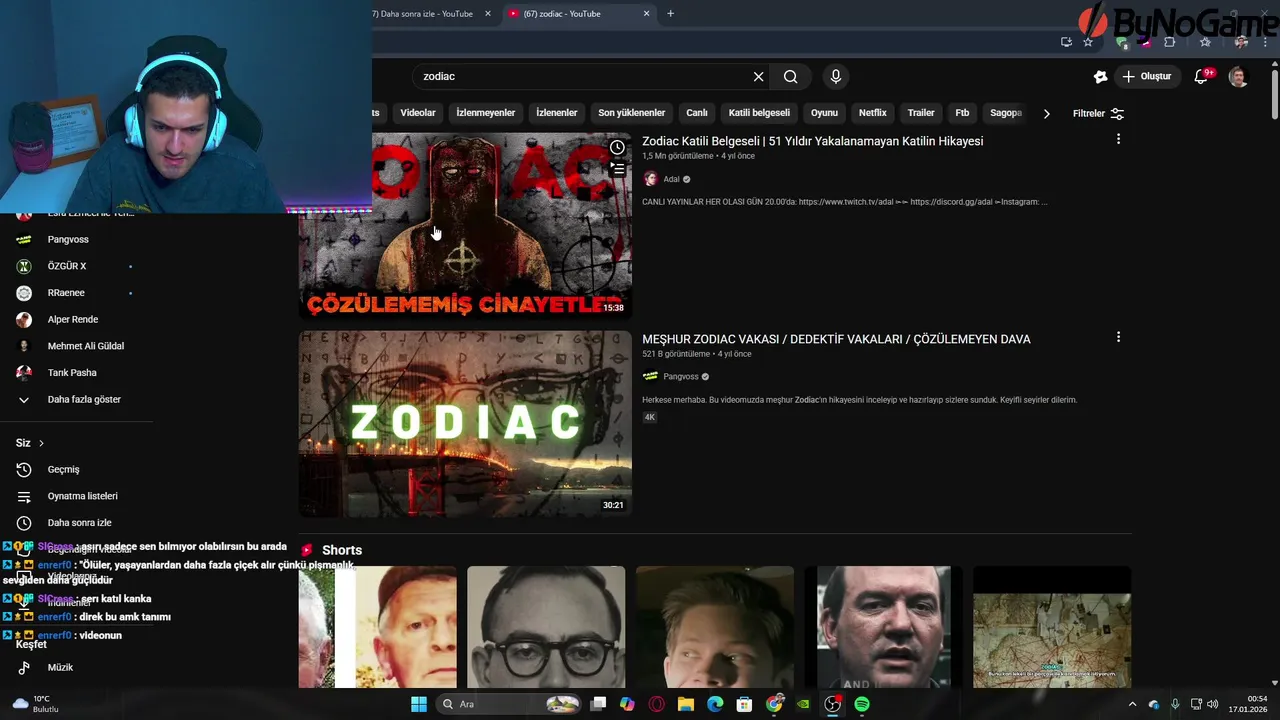Open the Chrome extensions puzzle menu
This screenshot has height=720, width=1280.
point(1170,42)
